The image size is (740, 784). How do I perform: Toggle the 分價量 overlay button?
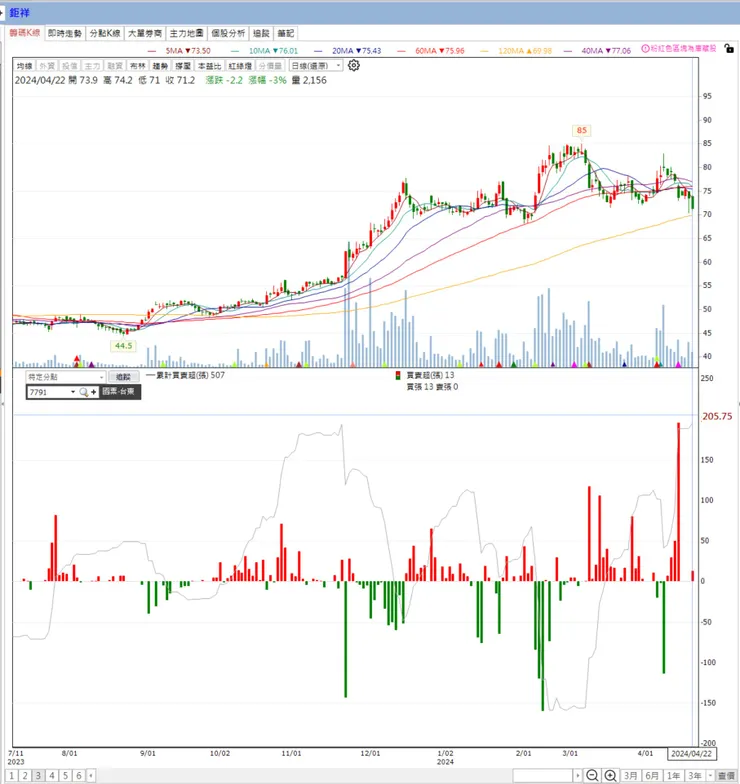(x=270, y=66)
